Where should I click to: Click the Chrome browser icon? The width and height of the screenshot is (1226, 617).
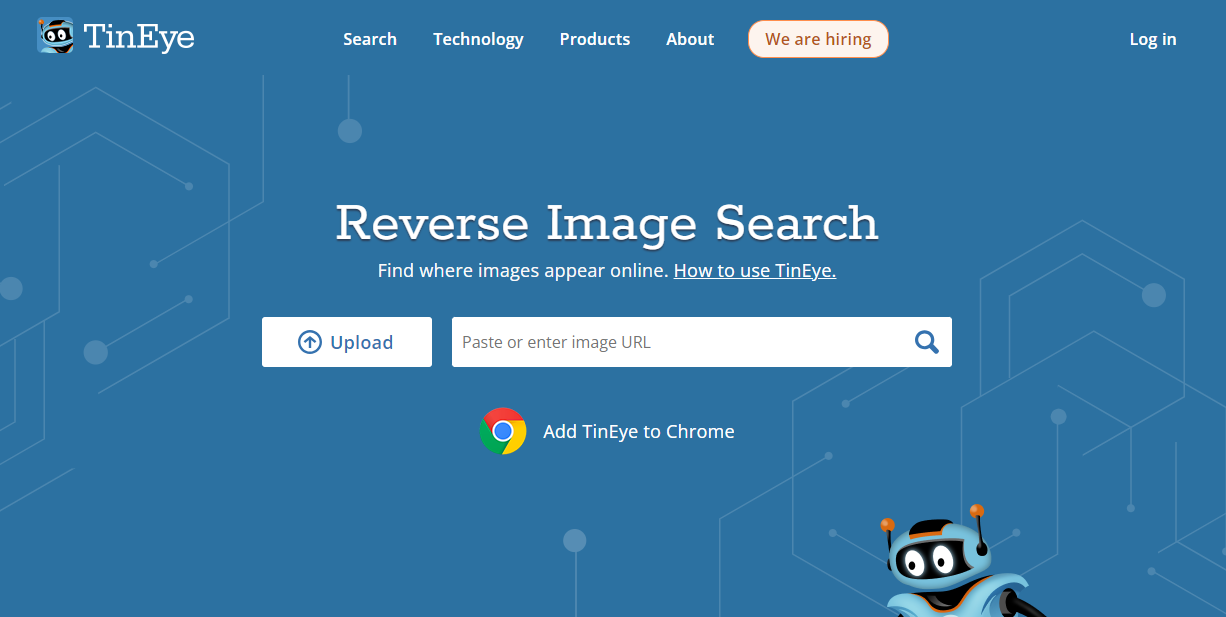[x=503, y=431]
